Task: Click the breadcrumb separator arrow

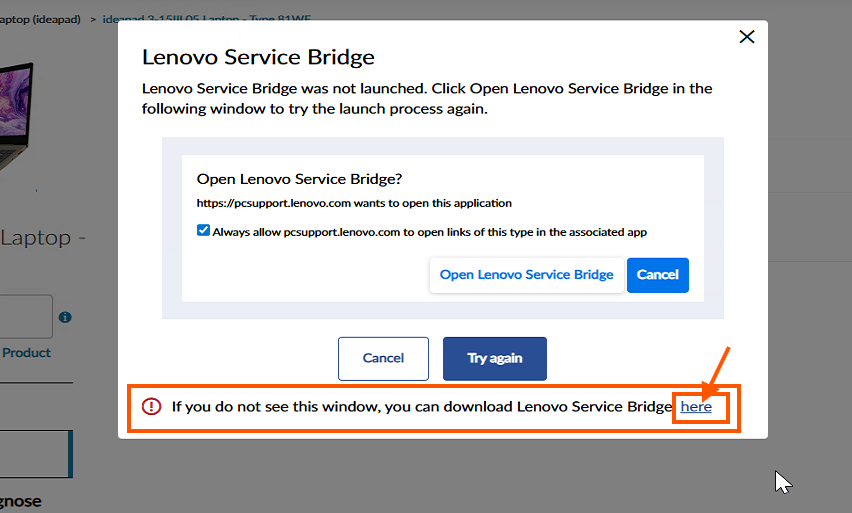Action: 93,20
